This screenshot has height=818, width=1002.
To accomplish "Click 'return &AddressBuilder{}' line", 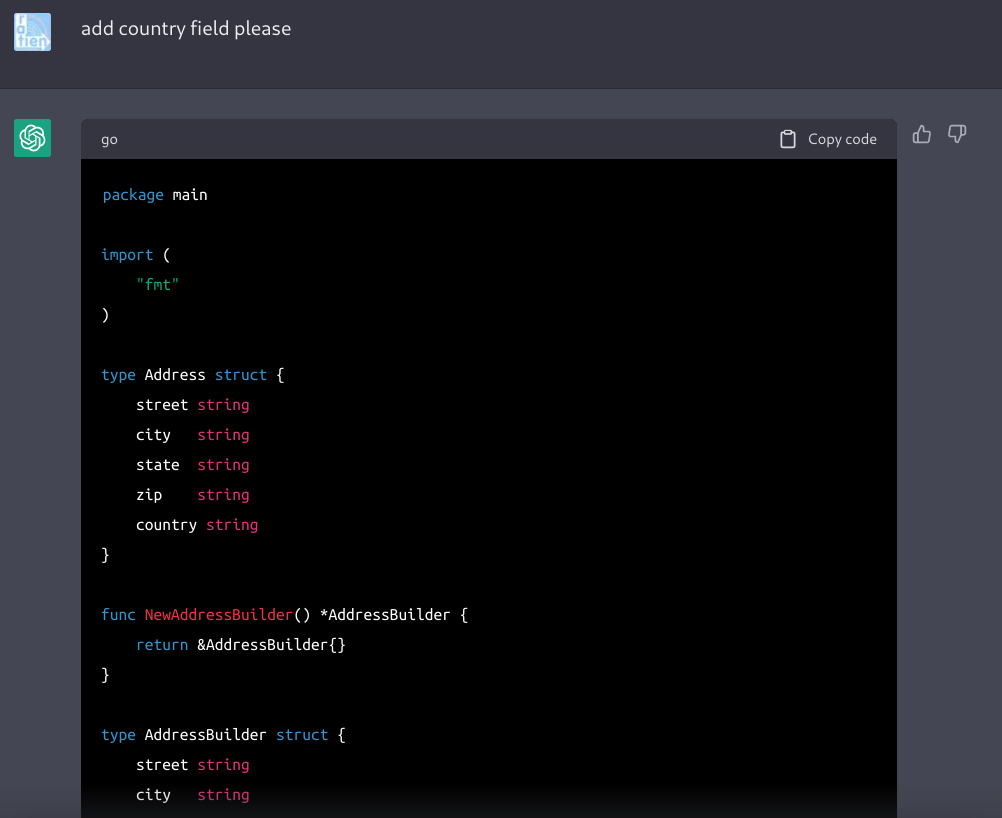I will (241, 645).
